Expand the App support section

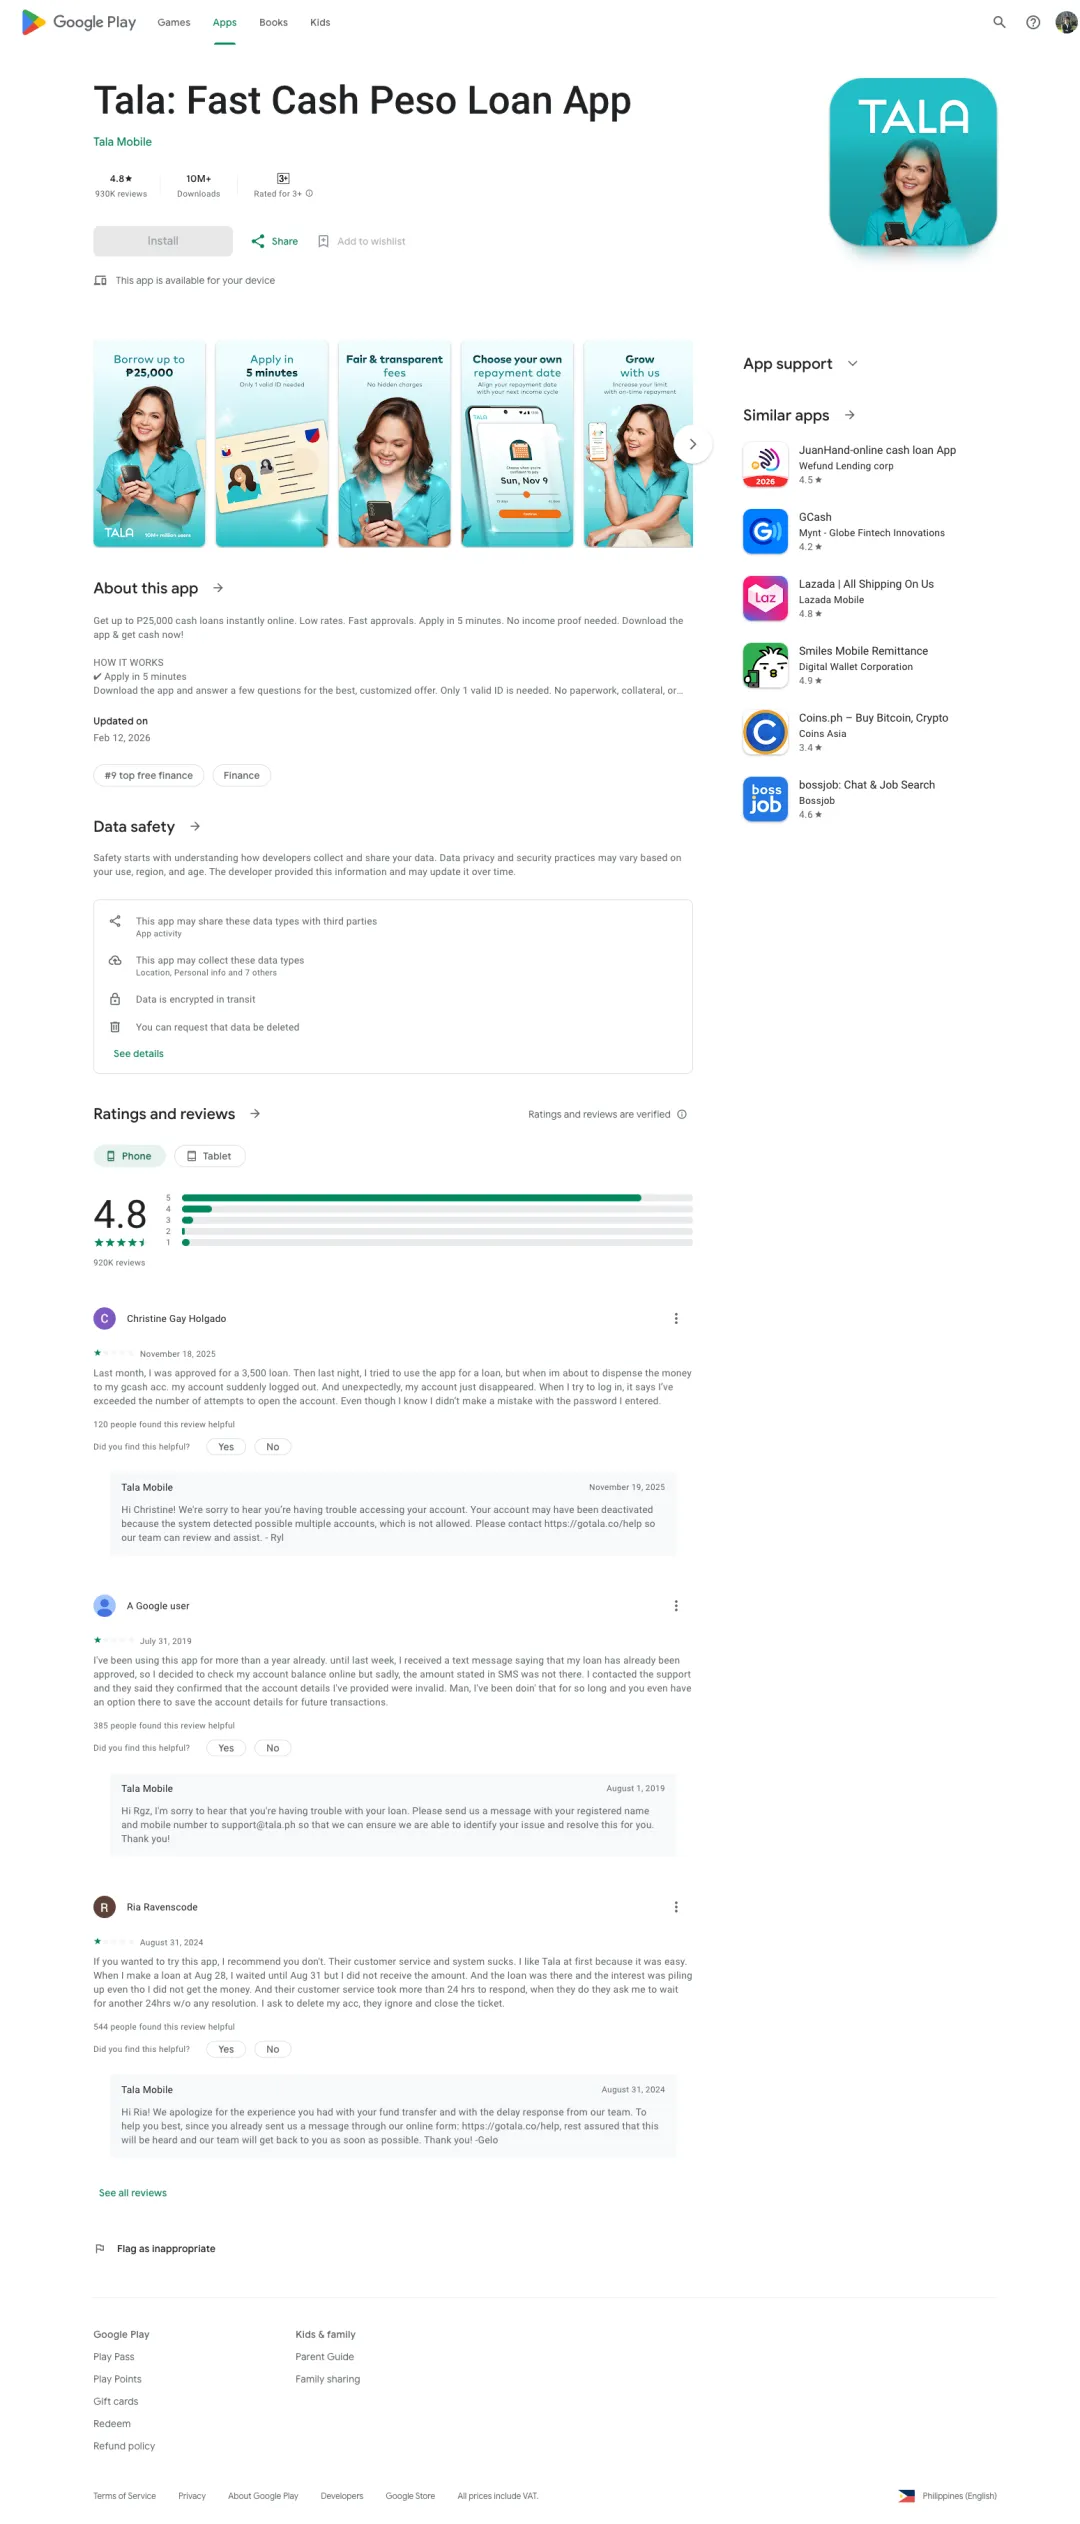[x=852, y=364]
